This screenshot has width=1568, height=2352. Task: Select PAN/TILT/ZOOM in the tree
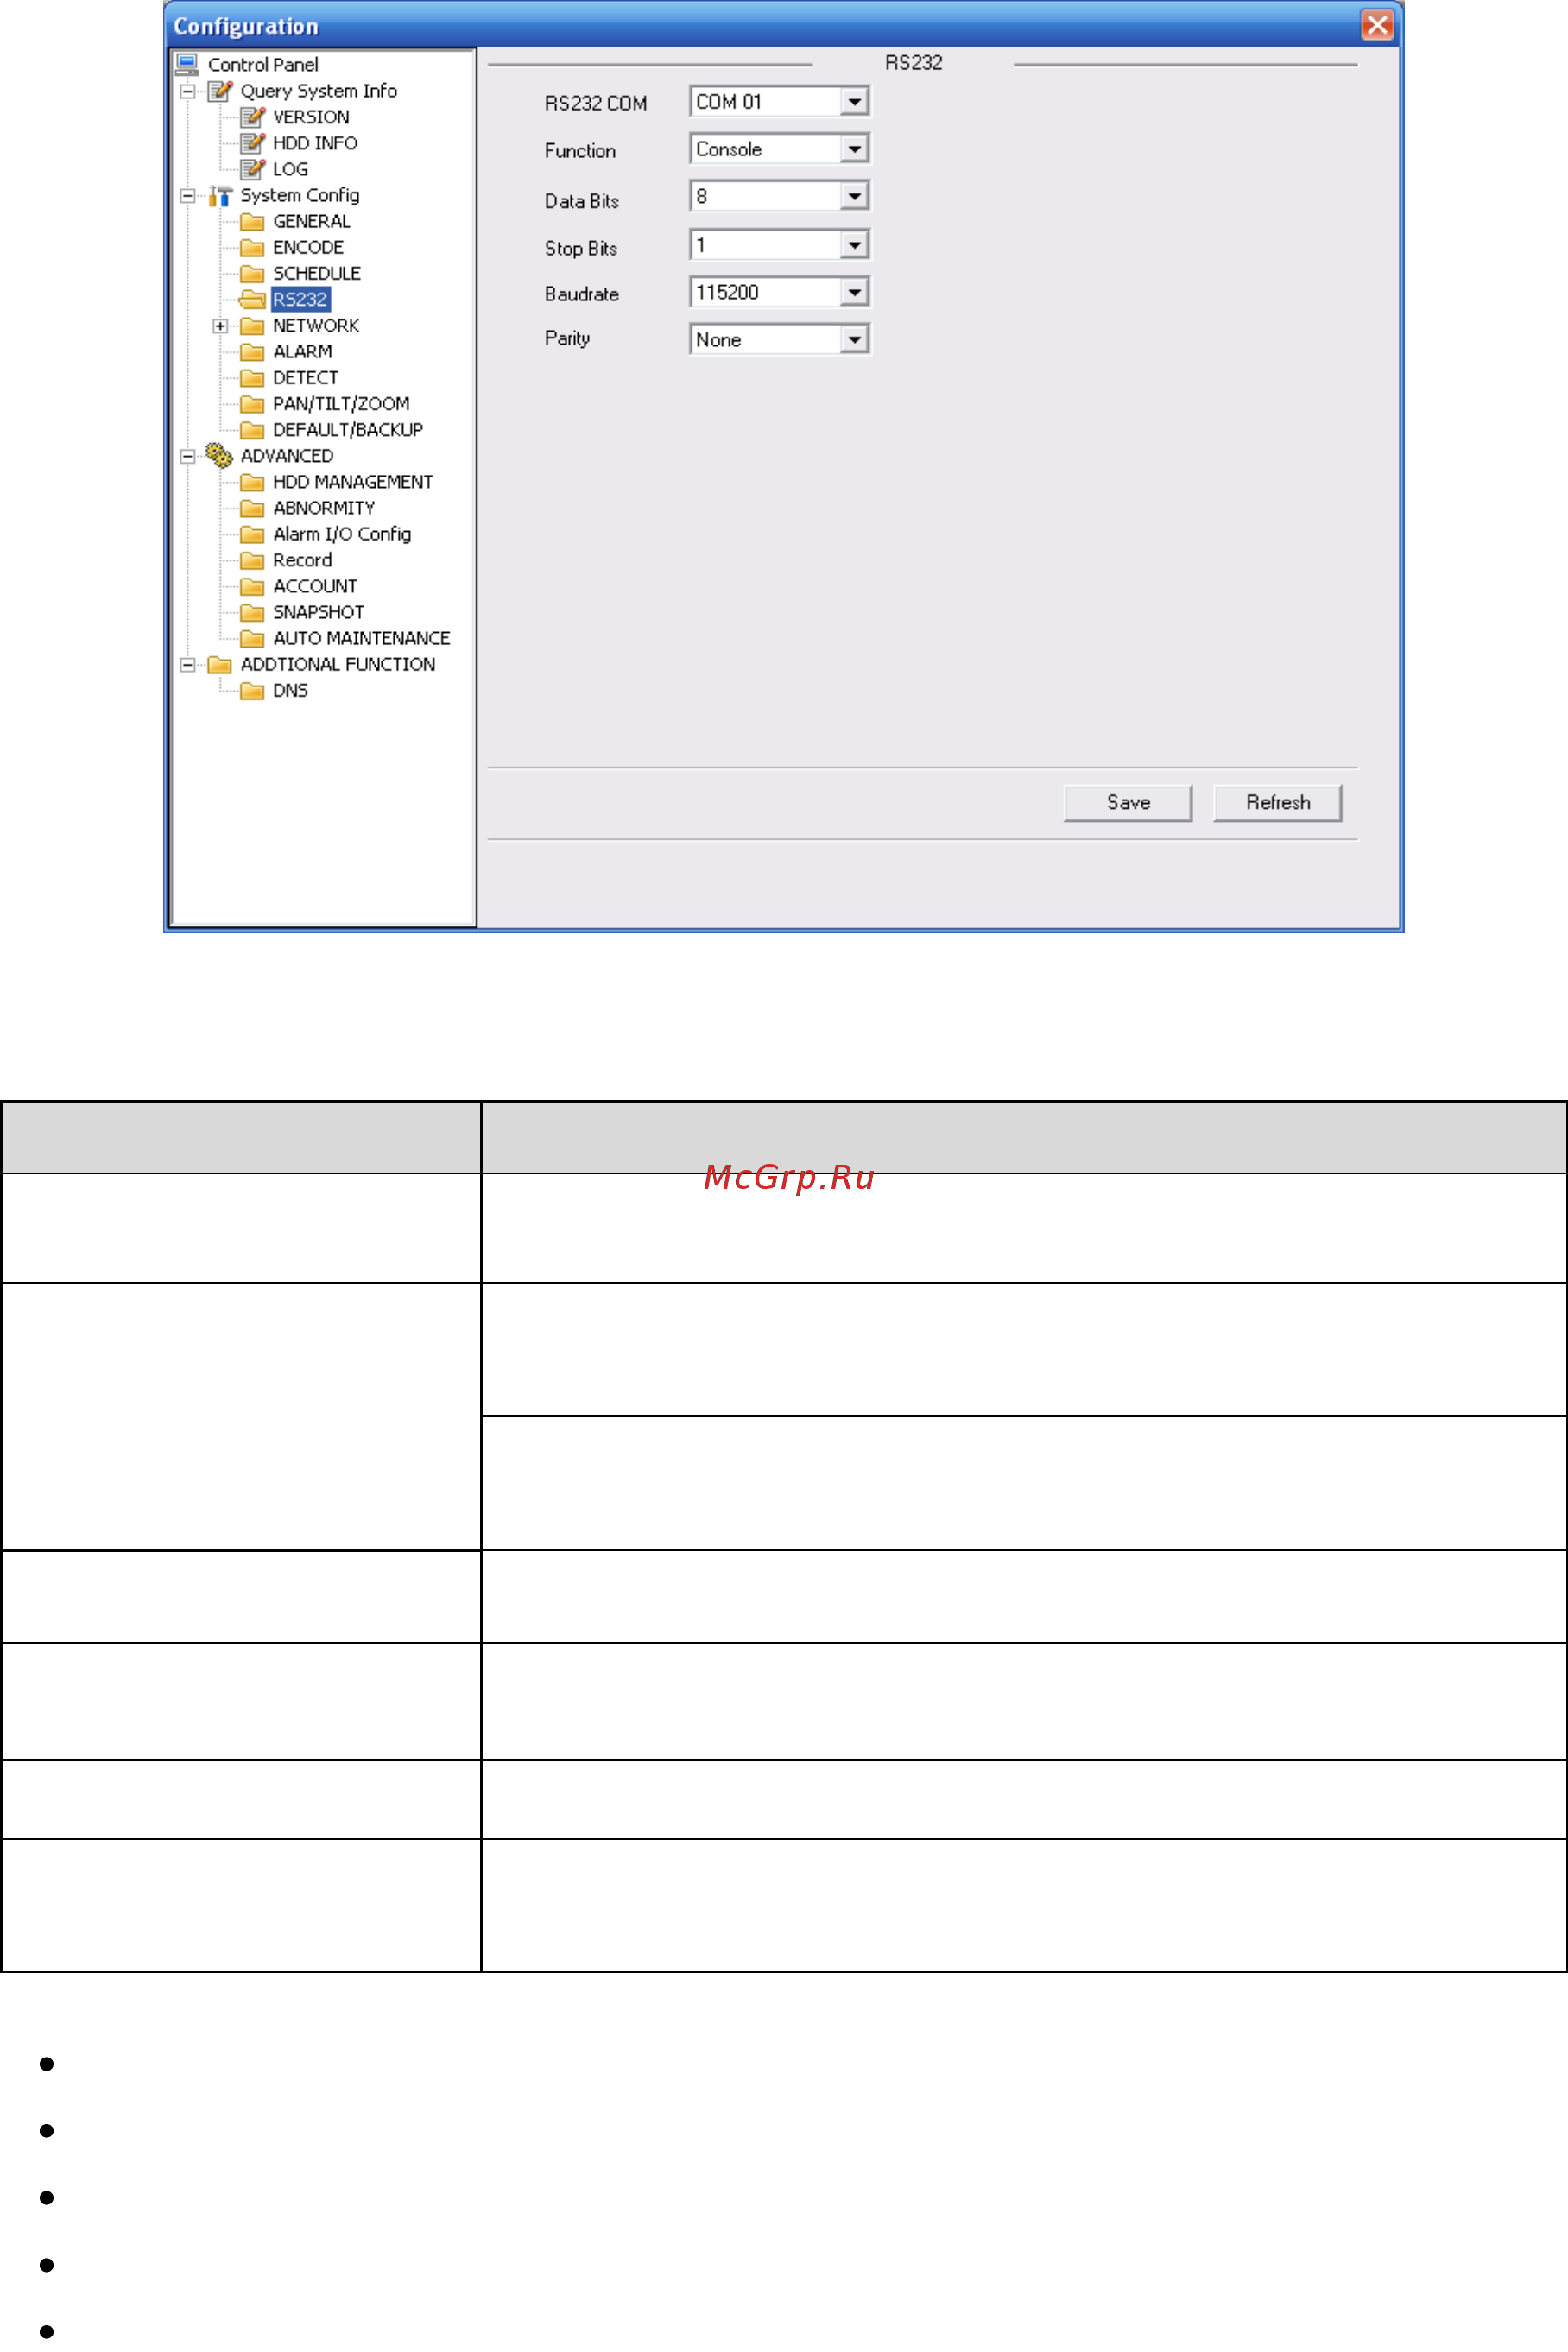[x=341, y=404]
